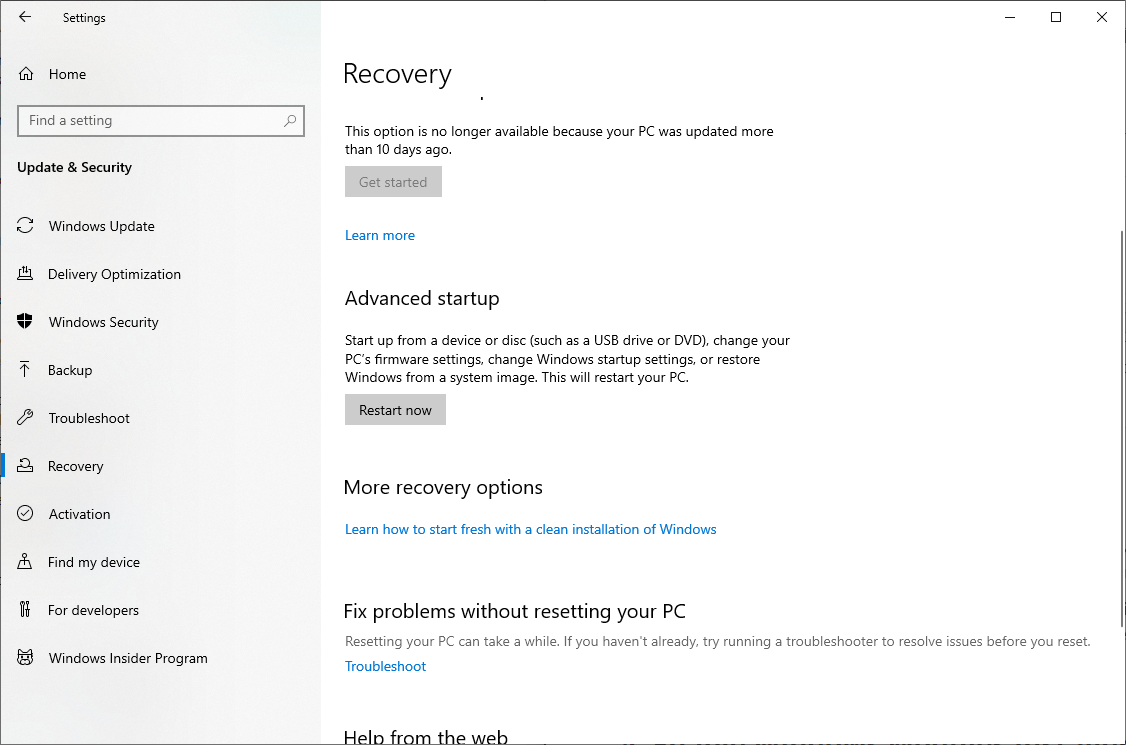
Task: Select the Windows Update sidebar icon
Action: pos(25,226)
